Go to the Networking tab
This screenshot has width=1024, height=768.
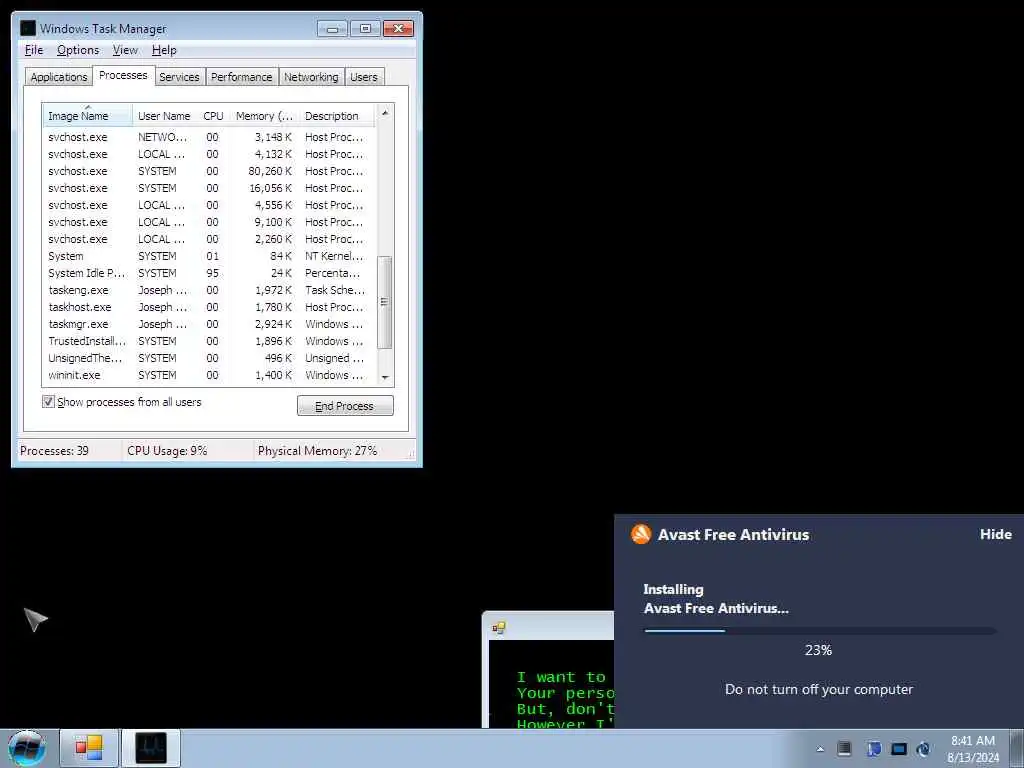pyautogui.click(x=312, y=77)
